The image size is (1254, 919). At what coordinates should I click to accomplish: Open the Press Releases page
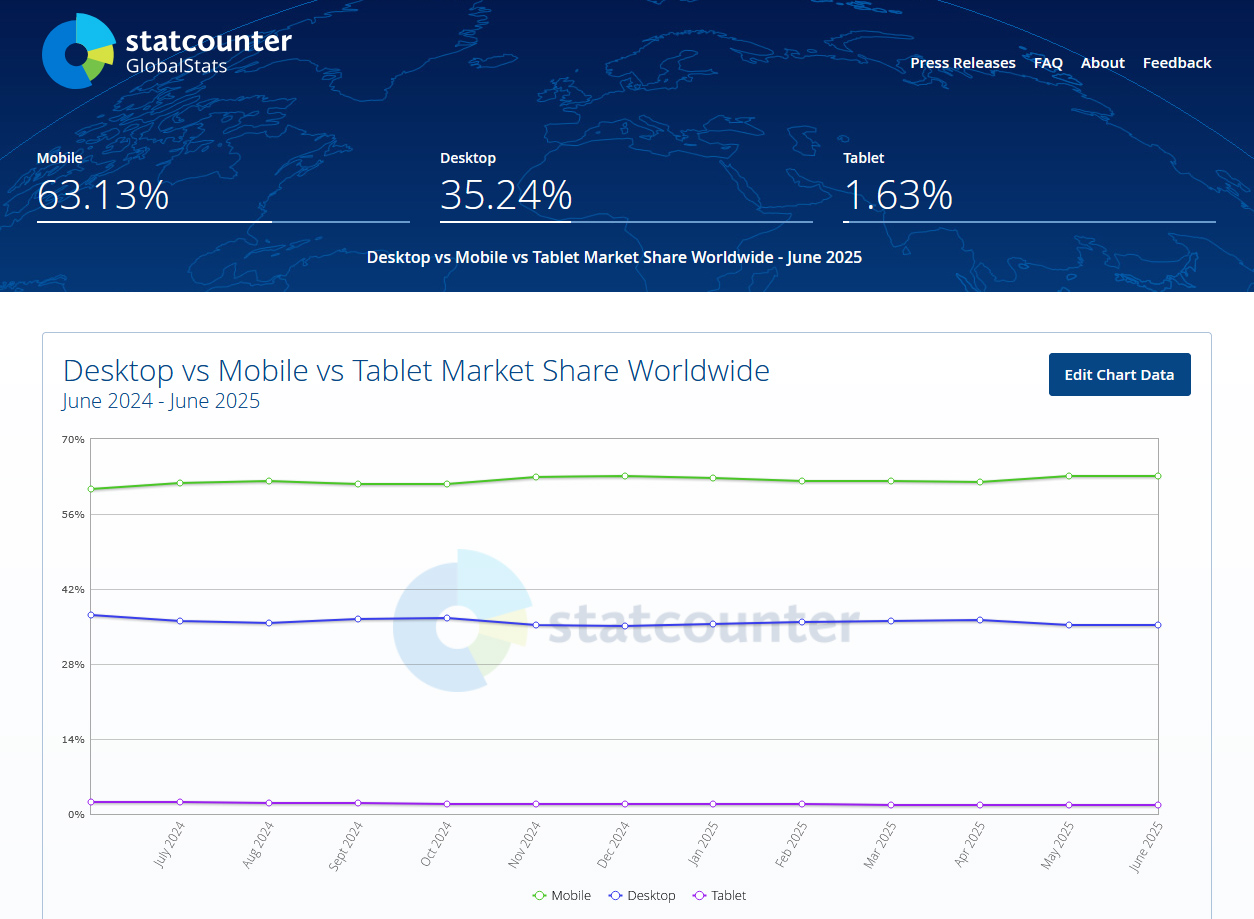coord(963,63)
